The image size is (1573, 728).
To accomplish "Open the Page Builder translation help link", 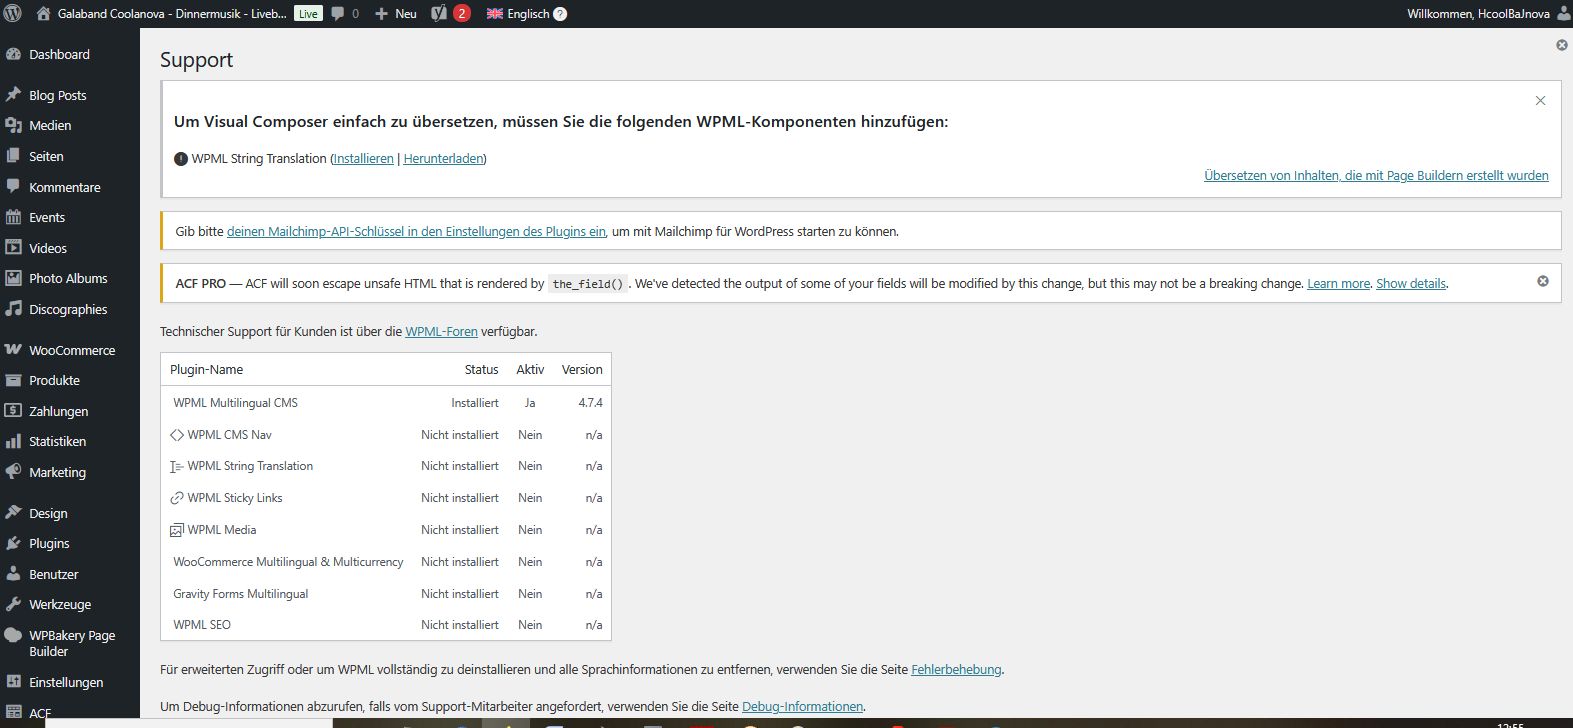I will click(x=1376, y=176).
